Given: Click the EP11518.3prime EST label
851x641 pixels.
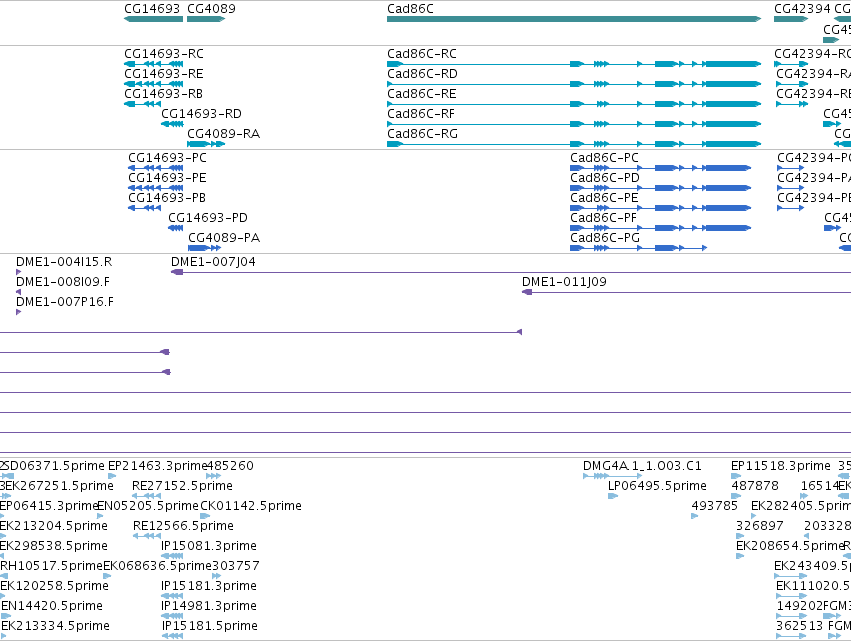Looking at the screenshot, I should (781, 466).
